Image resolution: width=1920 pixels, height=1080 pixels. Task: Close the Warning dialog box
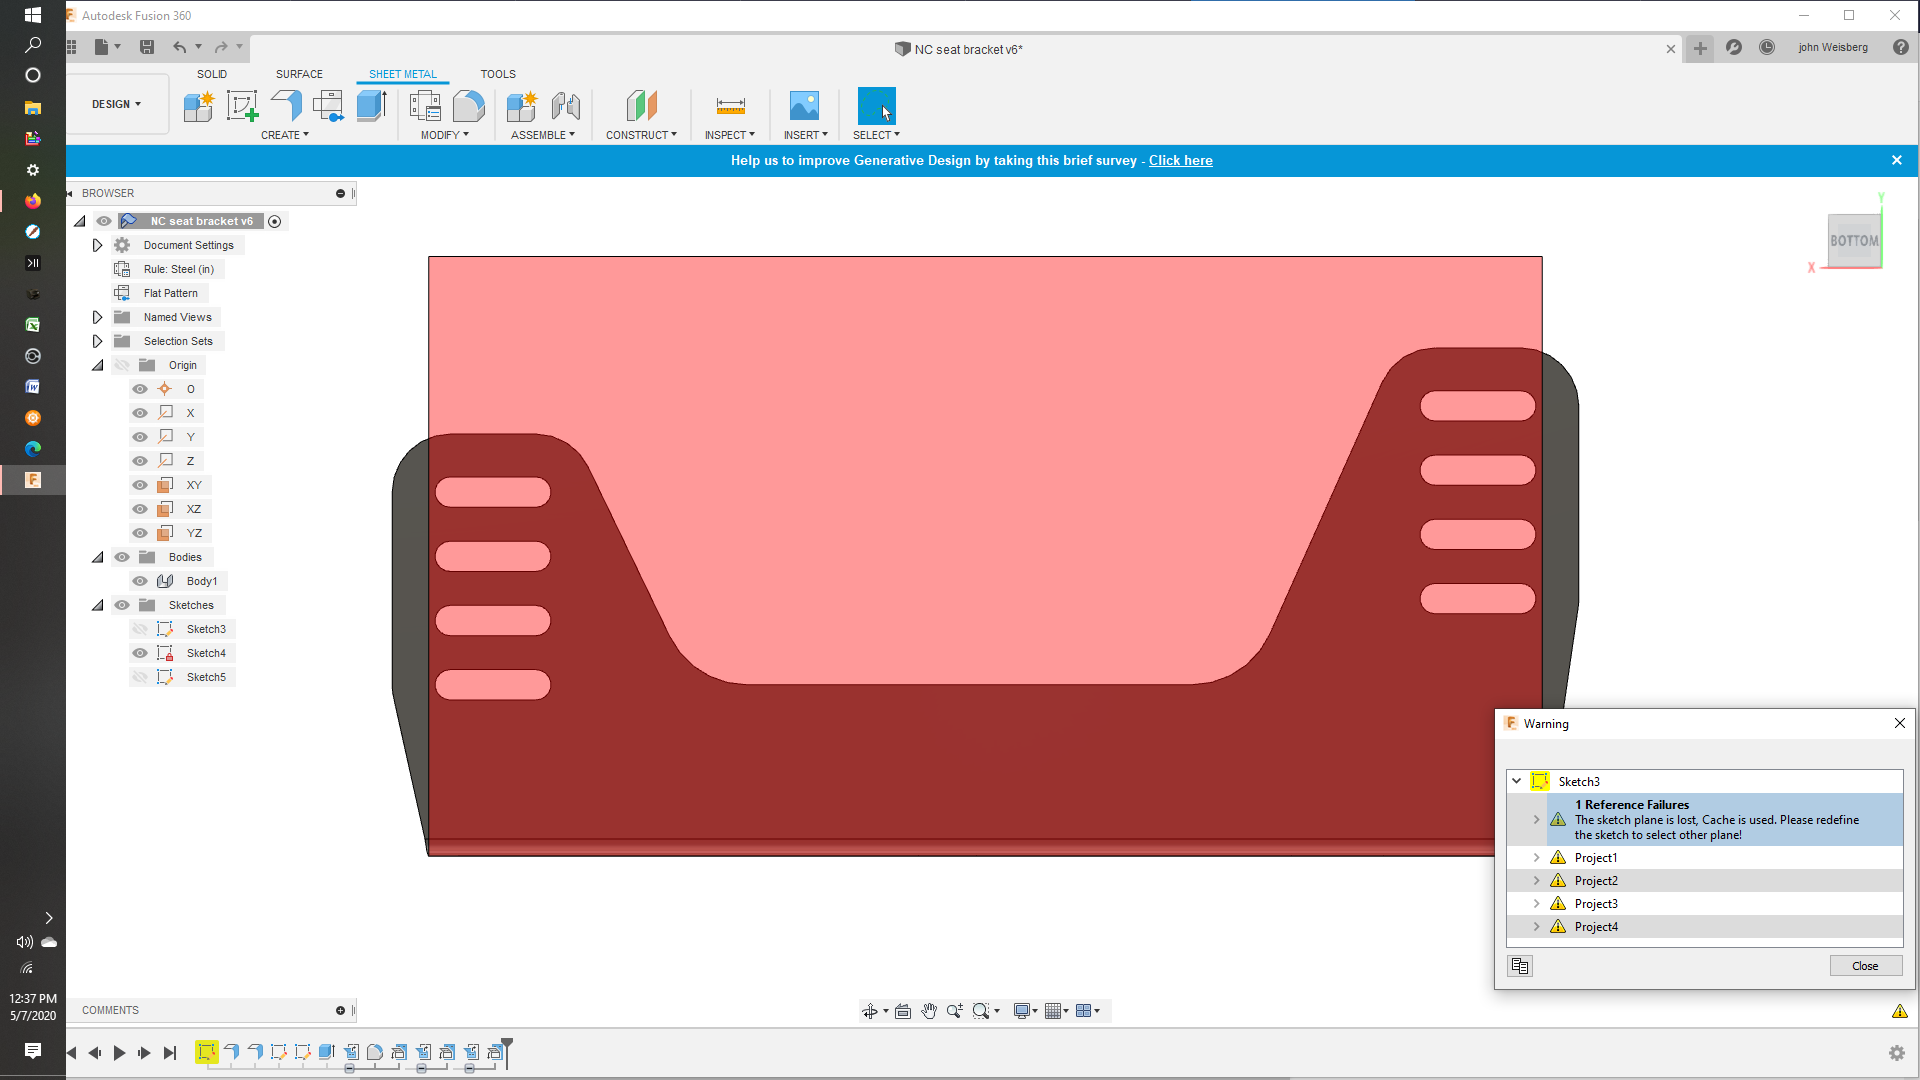point(1865,965)
